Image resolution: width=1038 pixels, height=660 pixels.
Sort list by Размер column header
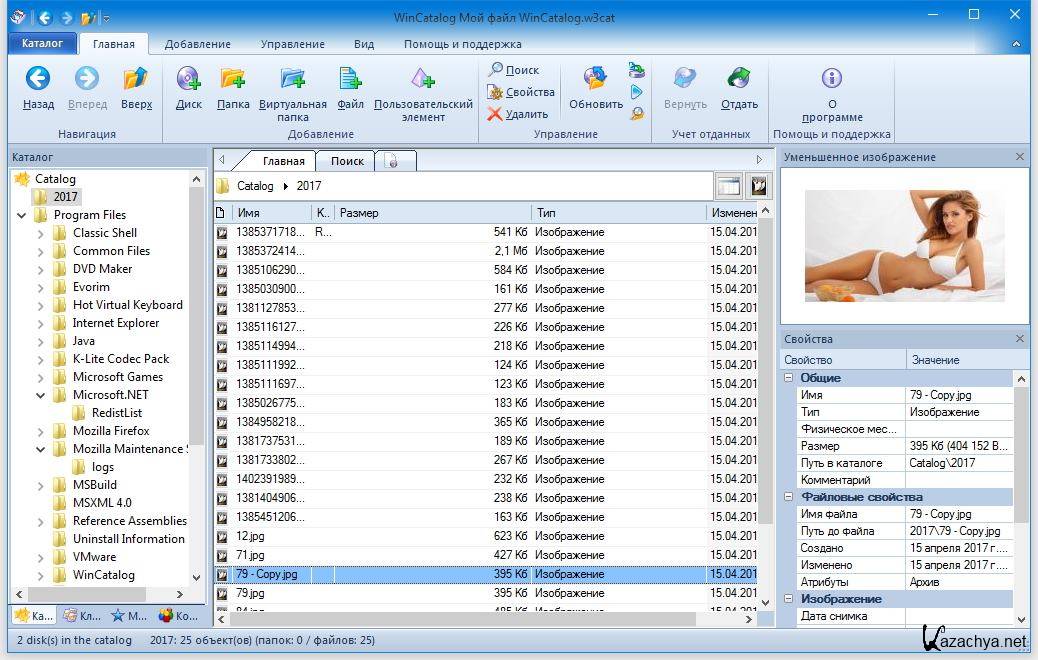tap(430, 213)
